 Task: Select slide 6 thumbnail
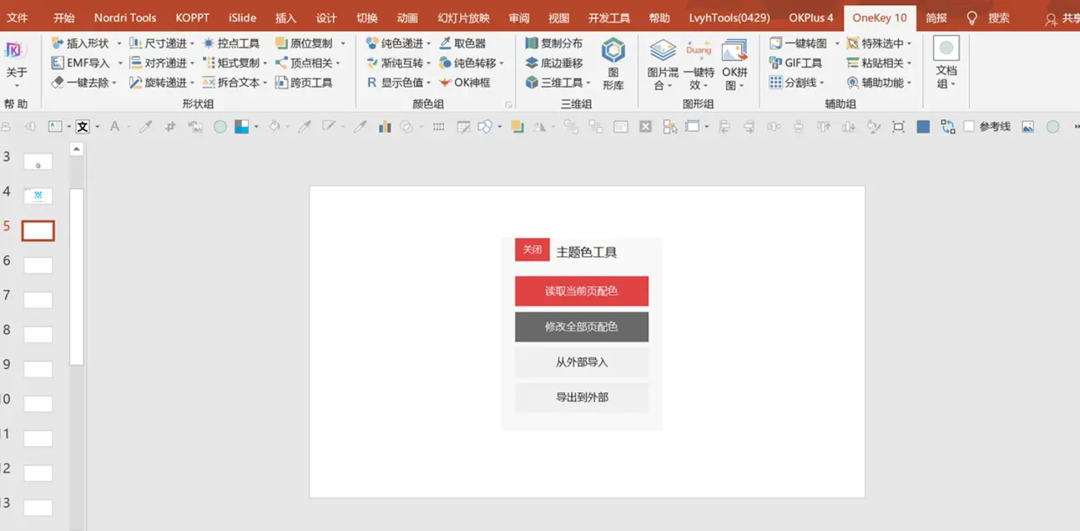point(38,265)
